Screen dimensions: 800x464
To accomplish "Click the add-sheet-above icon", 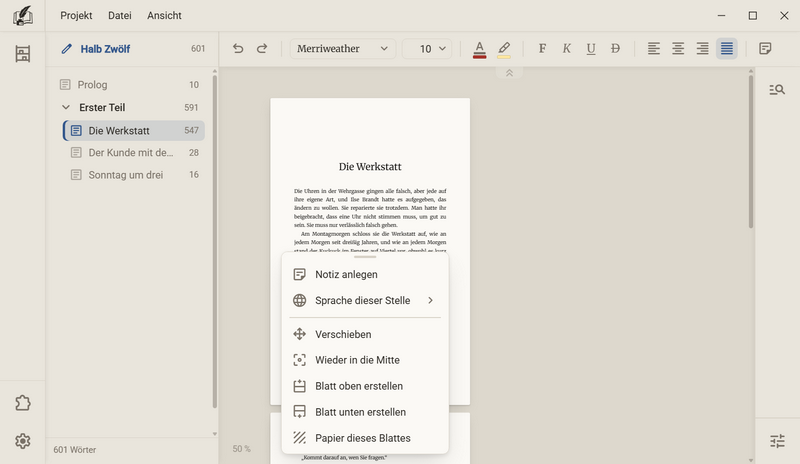I will (299, 386).
